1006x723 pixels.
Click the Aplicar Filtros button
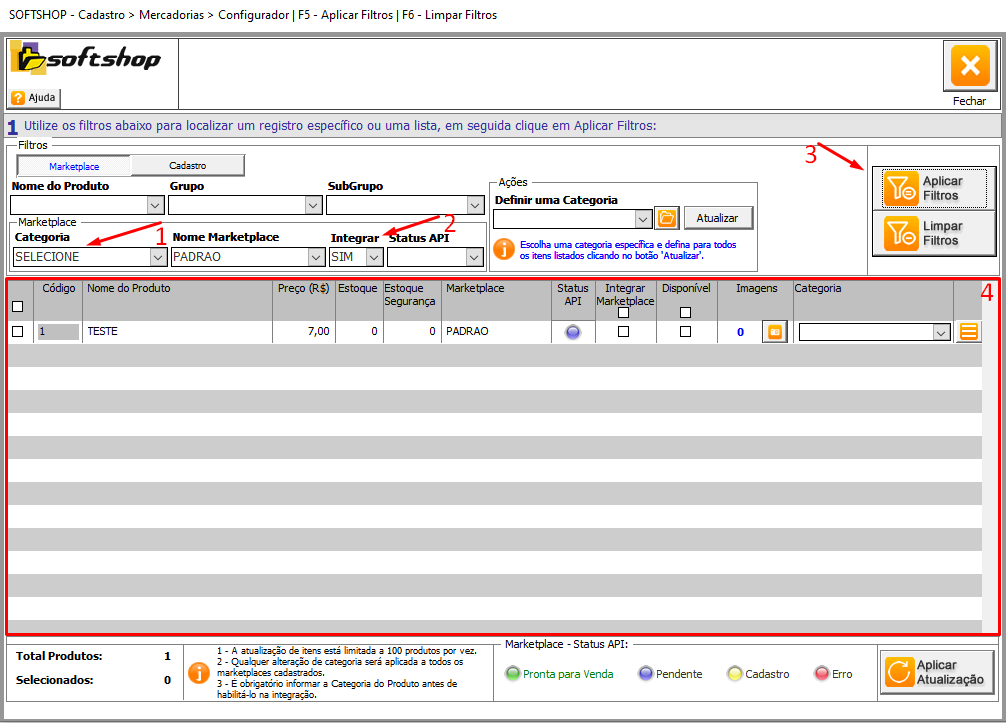933,188
